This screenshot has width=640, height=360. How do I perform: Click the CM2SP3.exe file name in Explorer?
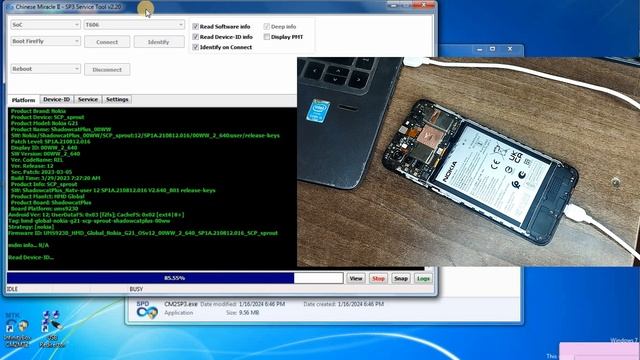[181, 304]
